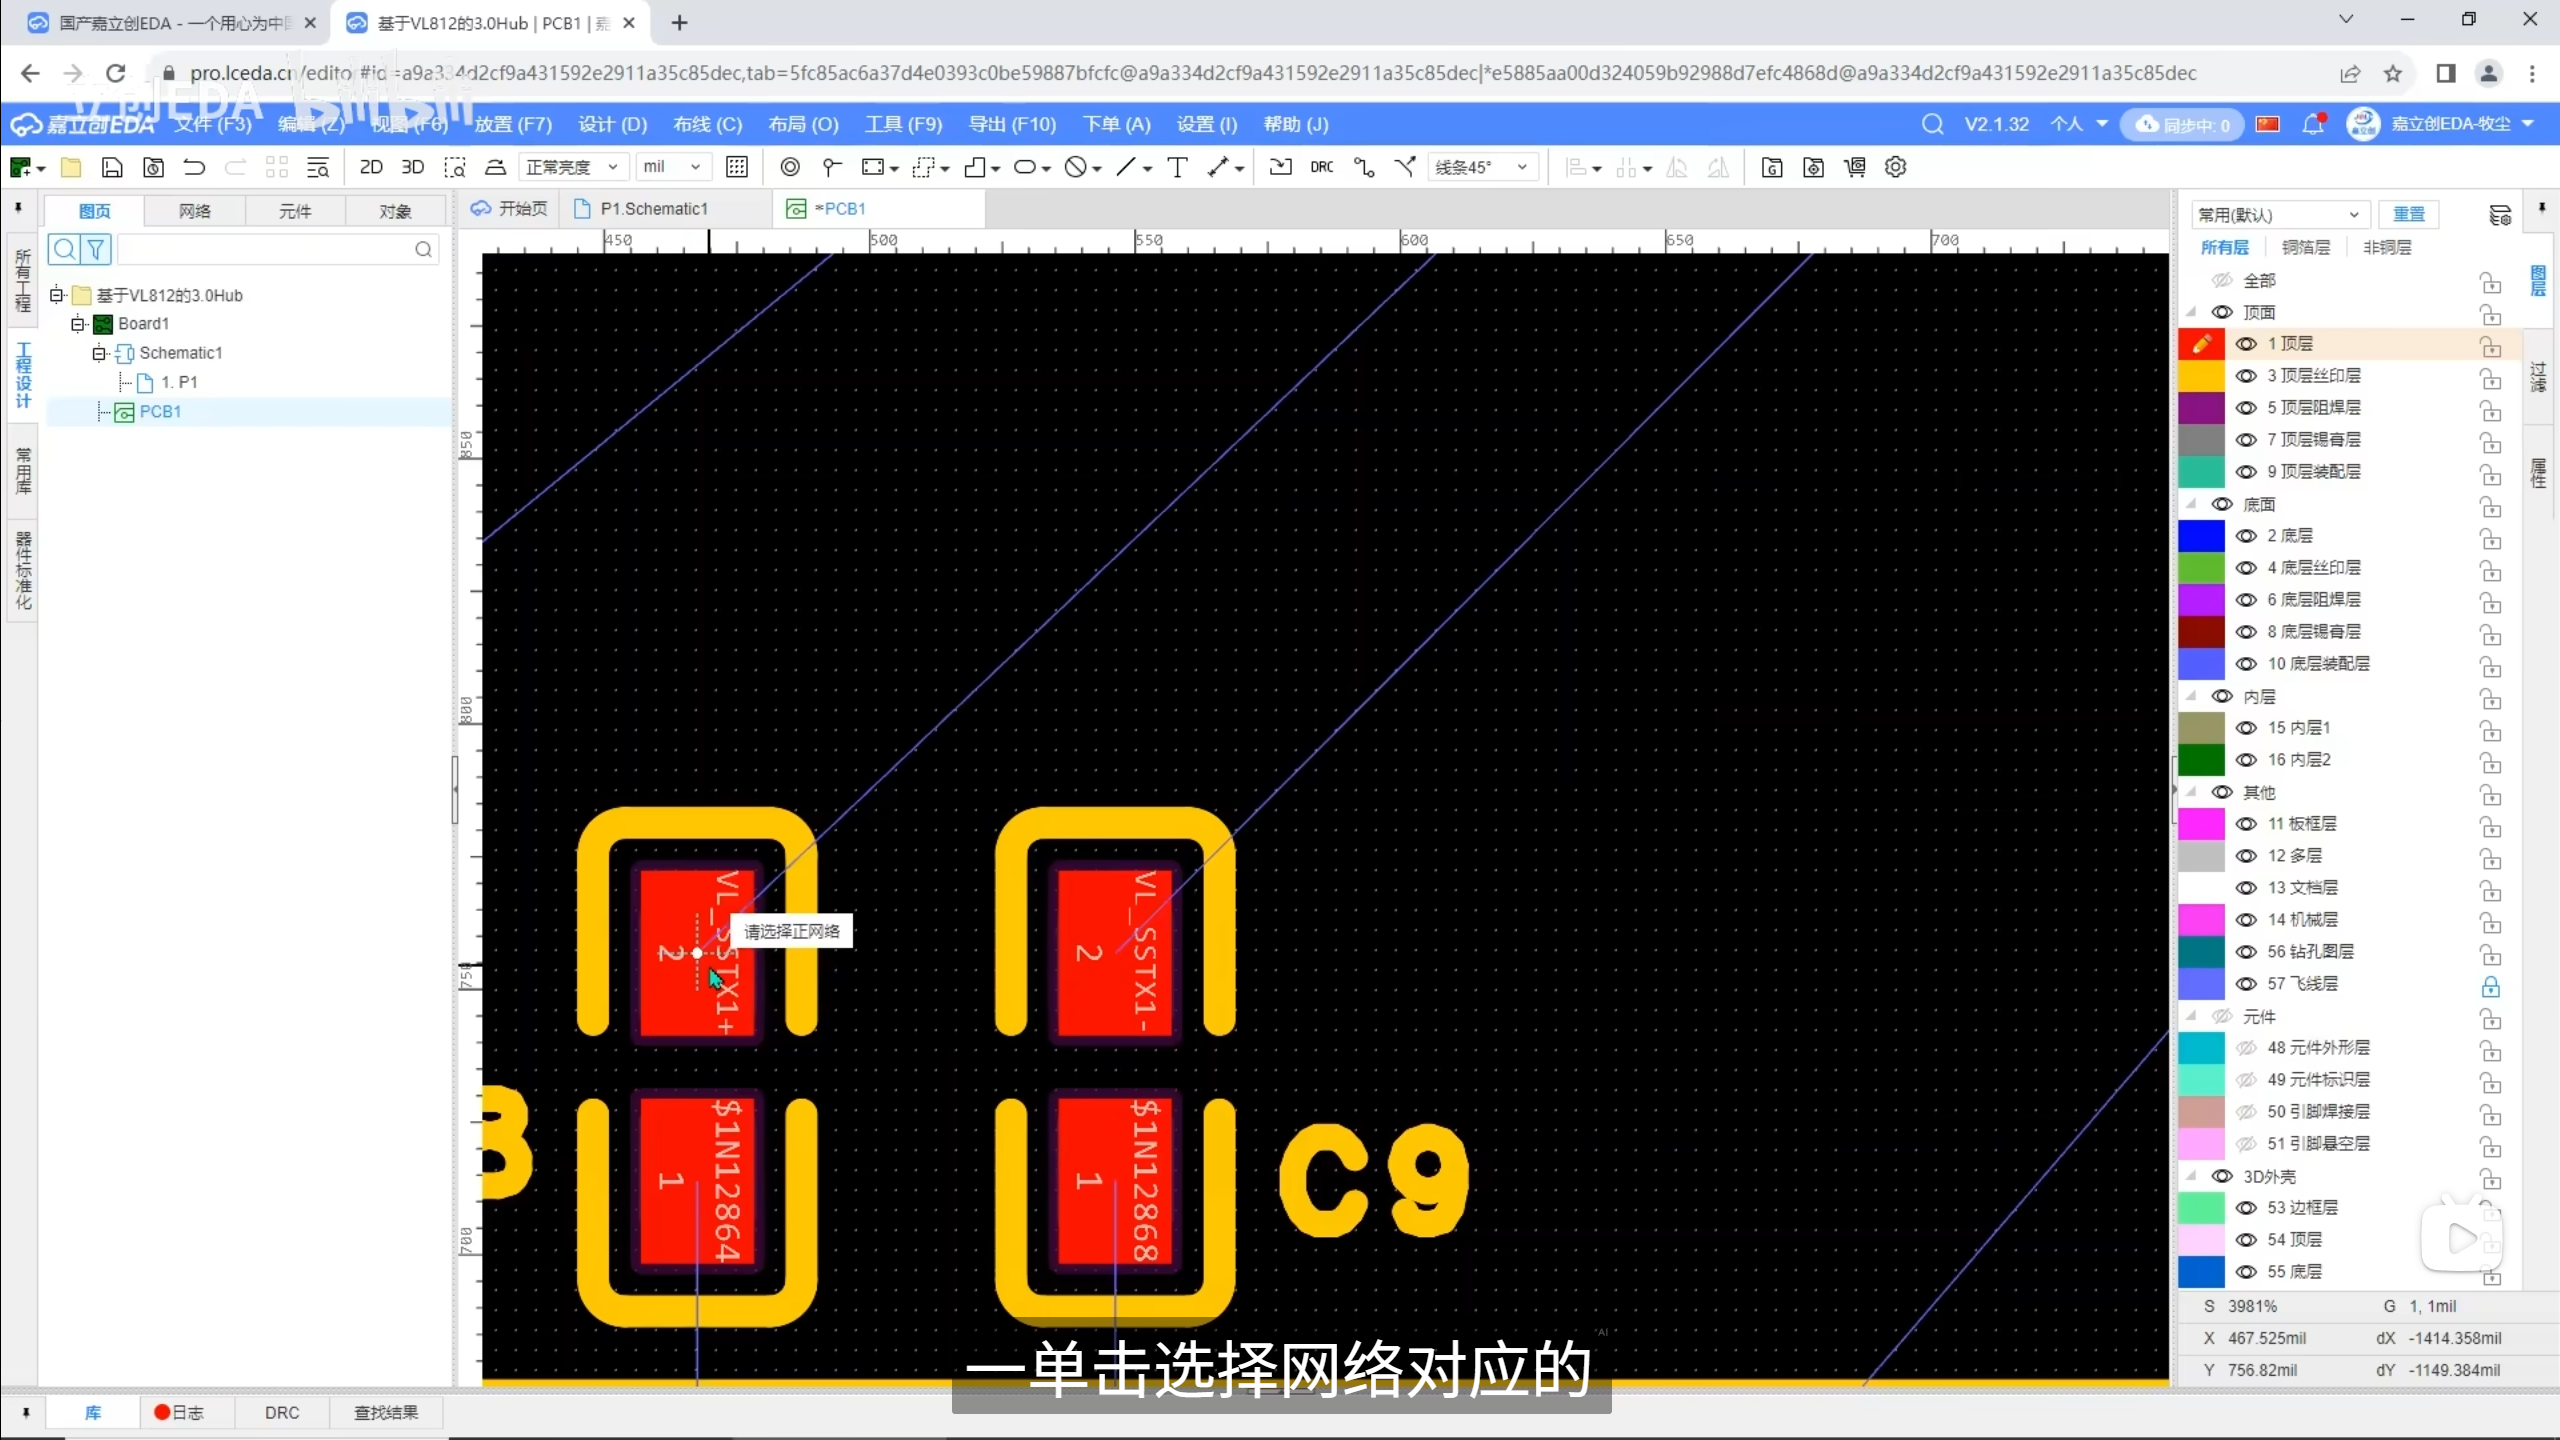Select the Text tool in toolbar
Viewport: 2560px width, 1440px height.
(x=1177, y=167)
